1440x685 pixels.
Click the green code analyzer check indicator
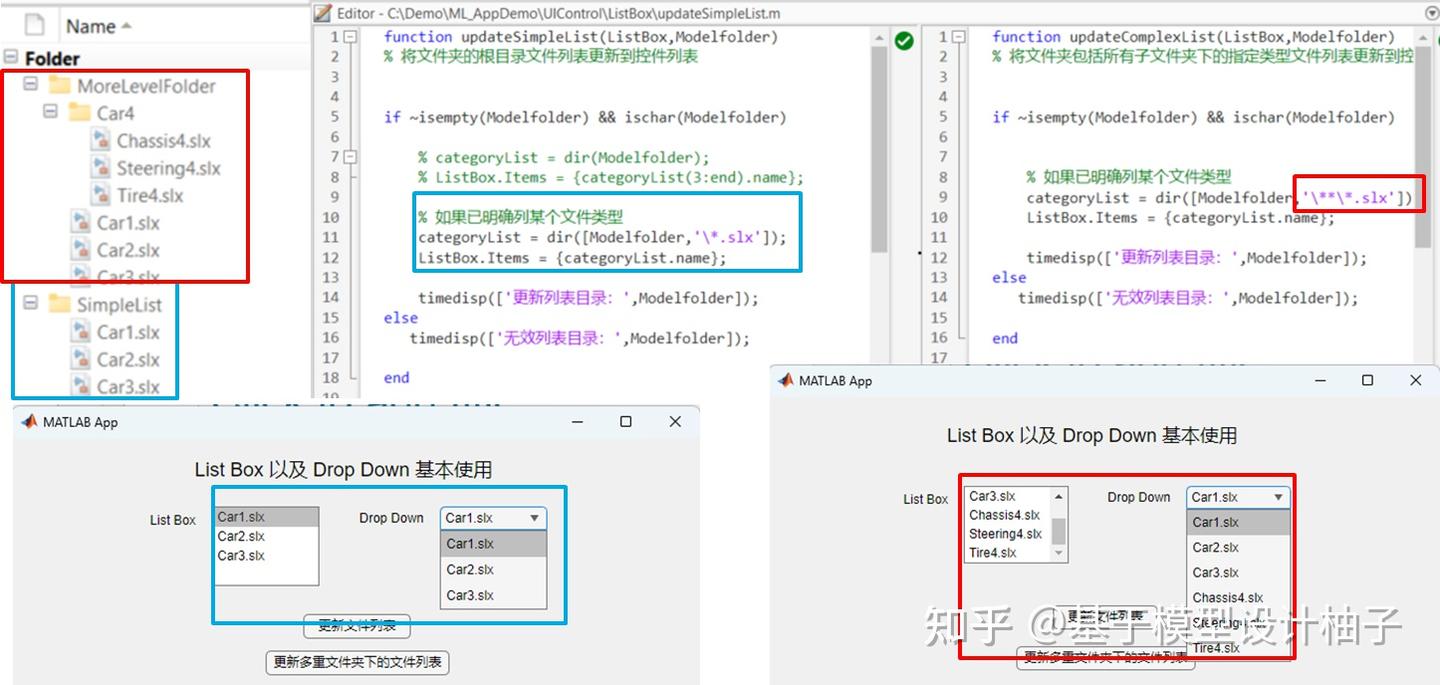click(x=904, y=41)
